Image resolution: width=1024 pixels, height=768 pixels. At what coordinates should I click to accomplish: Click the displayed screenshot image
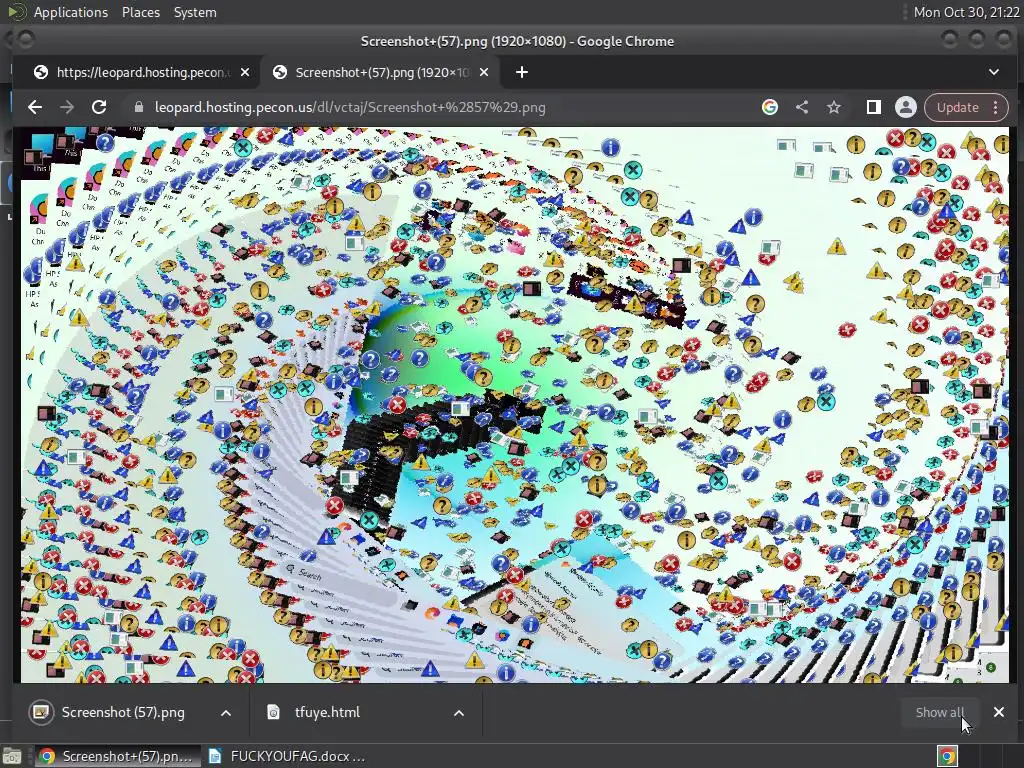pyautogui.click(x=515, y=404)
